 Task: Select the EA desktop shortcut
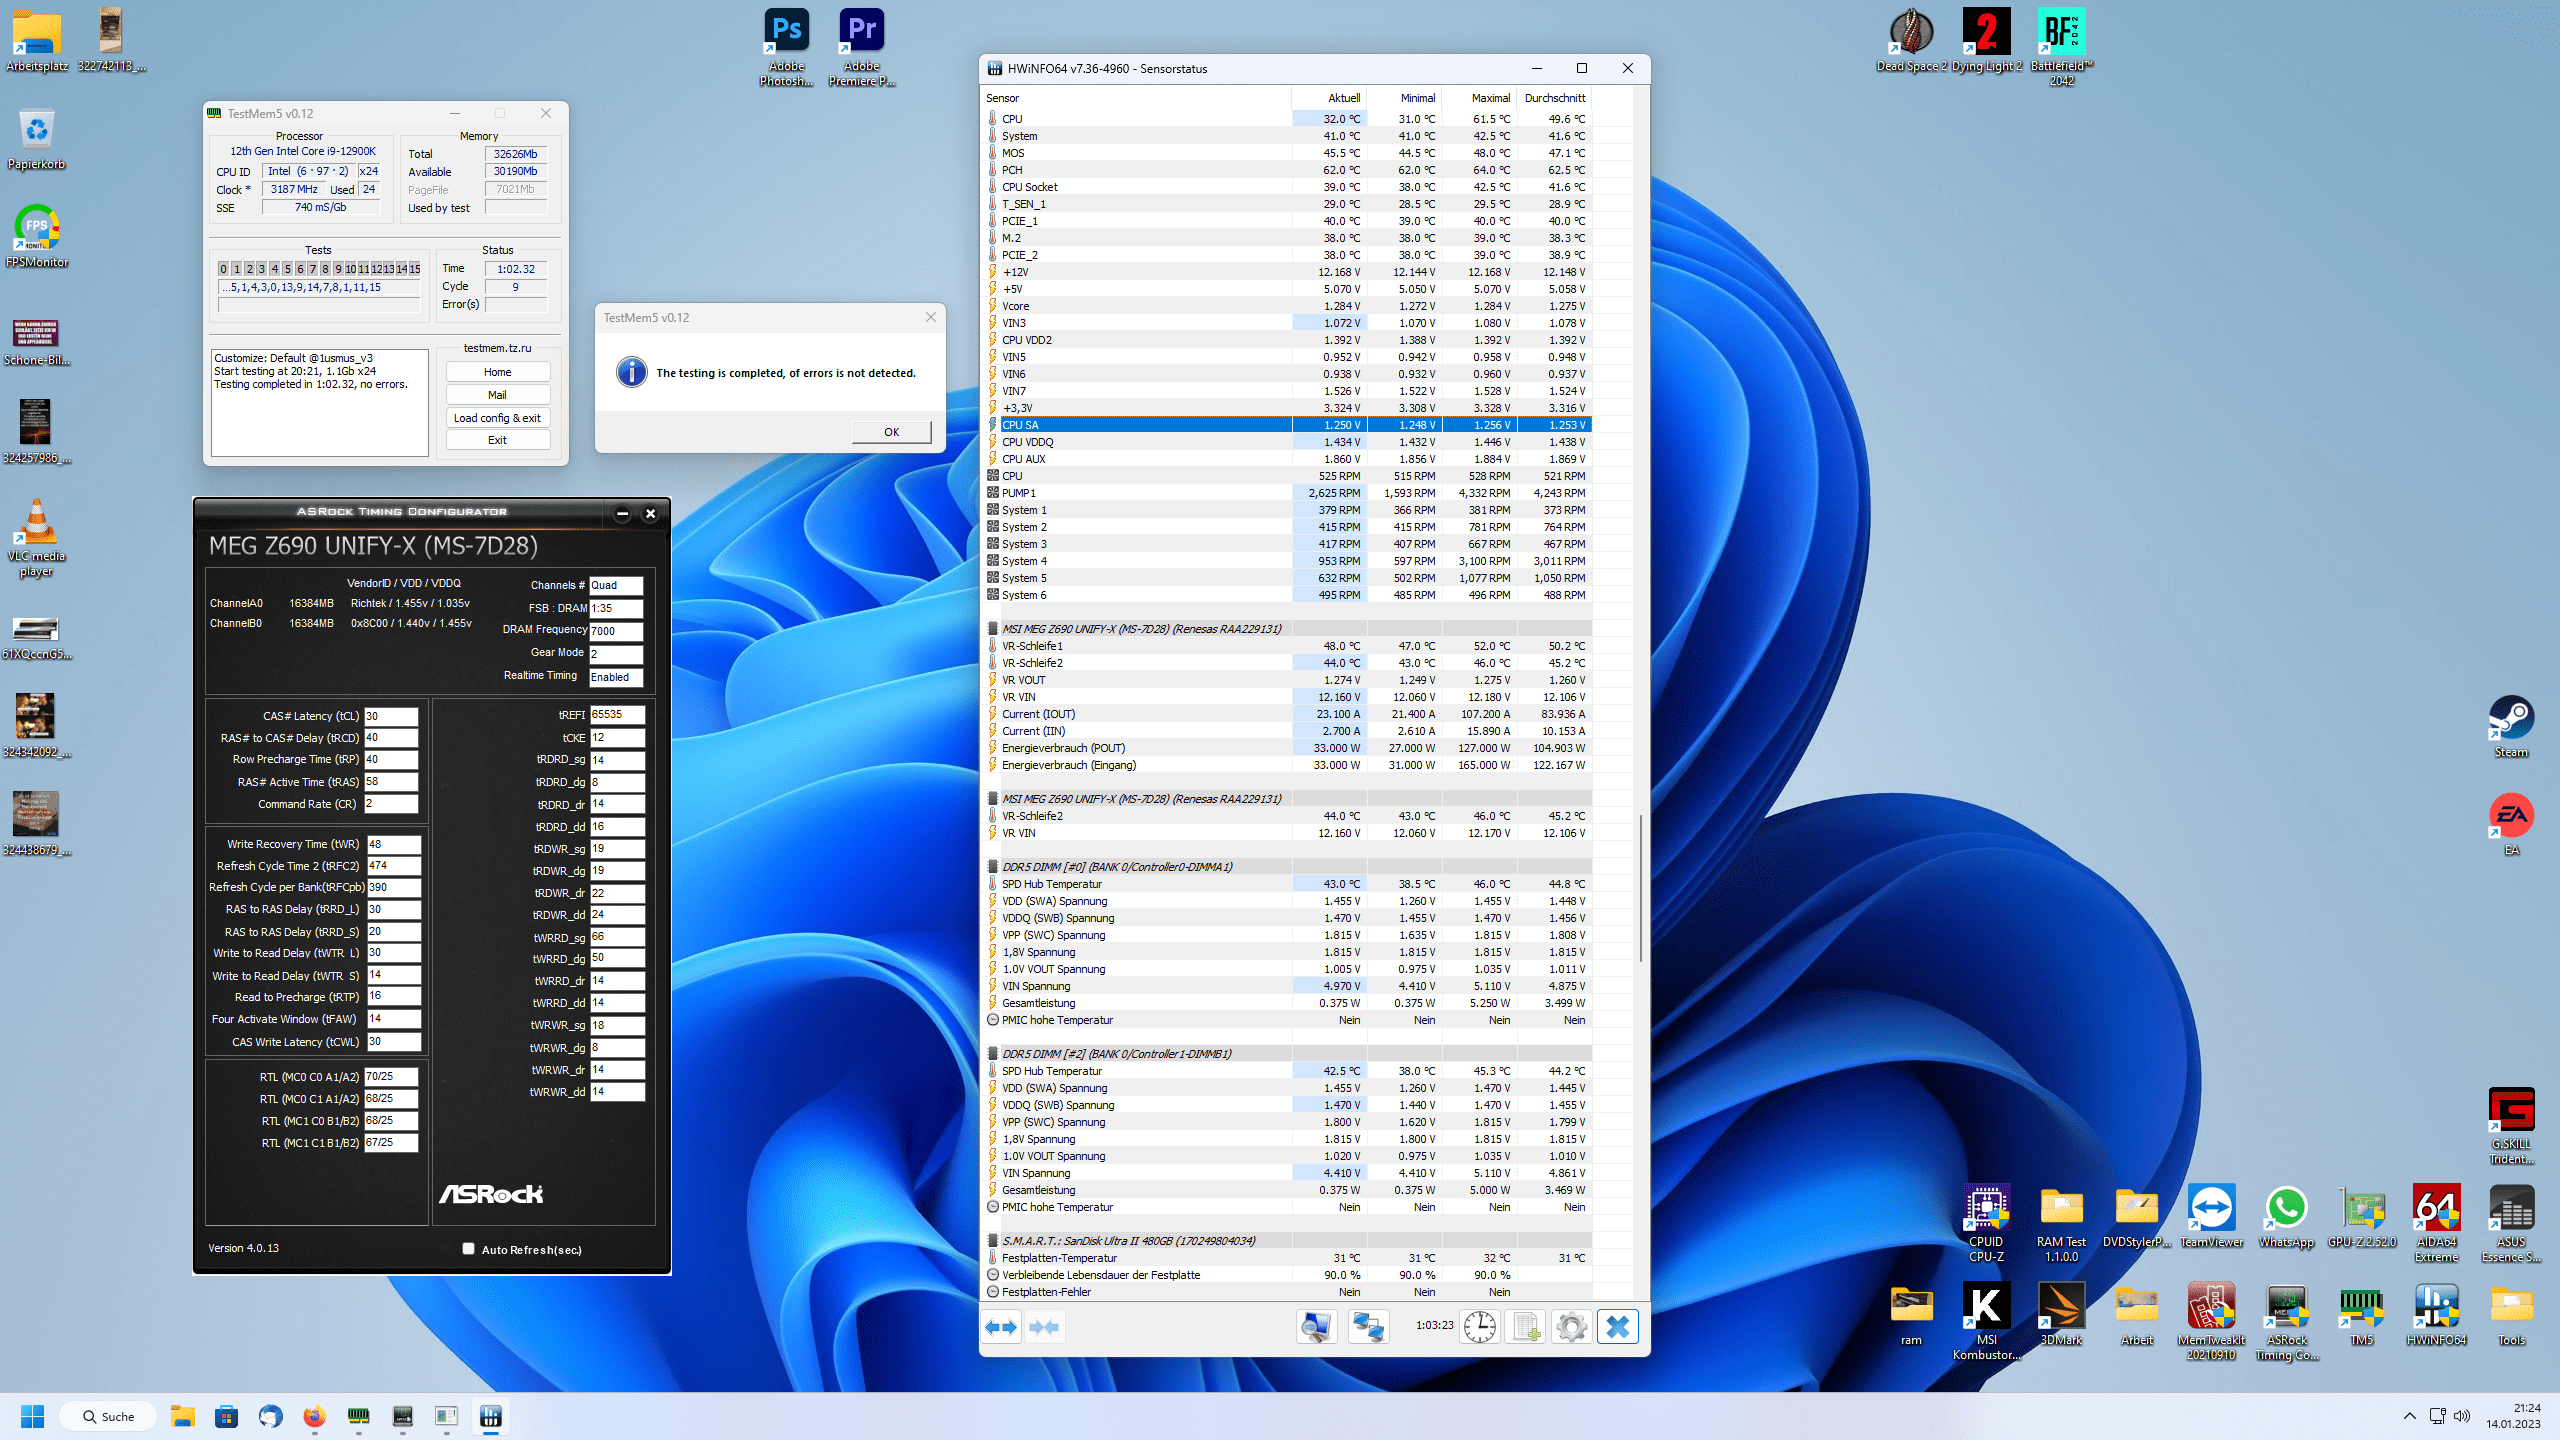click(2511, 825)
